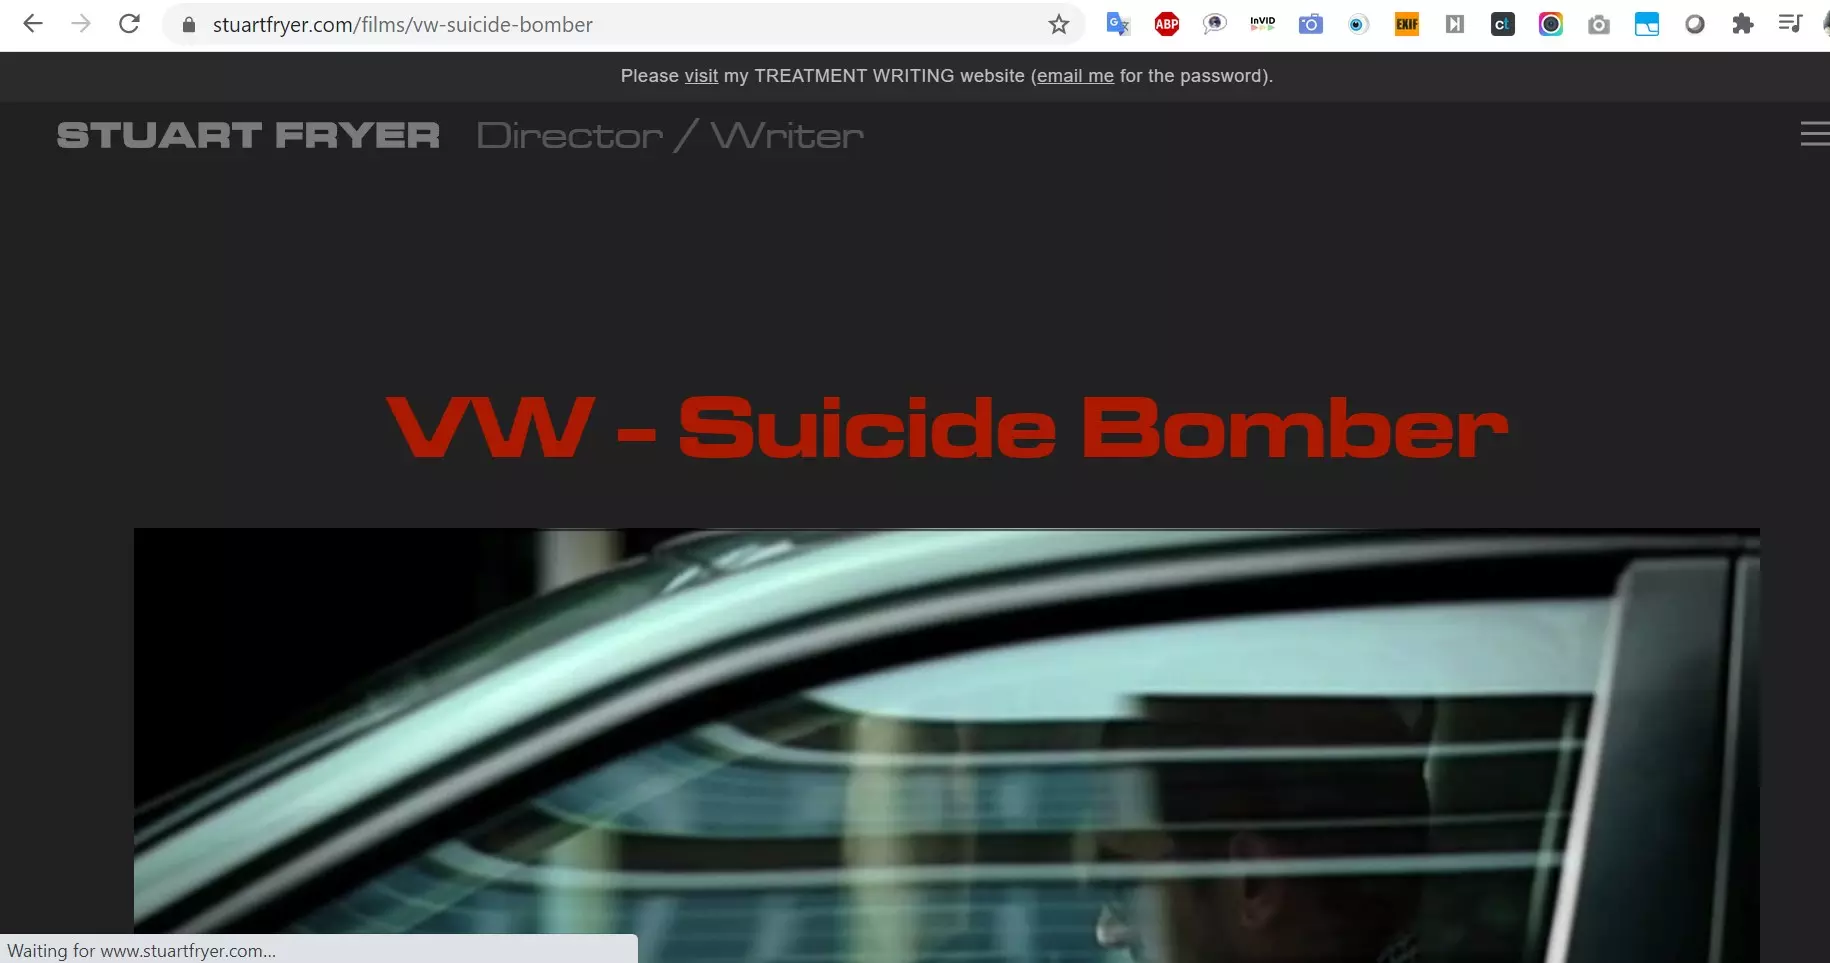This screenshot has height=963, width=1830.
Task: View site security lock info
Action: click(x=188, y=24)
